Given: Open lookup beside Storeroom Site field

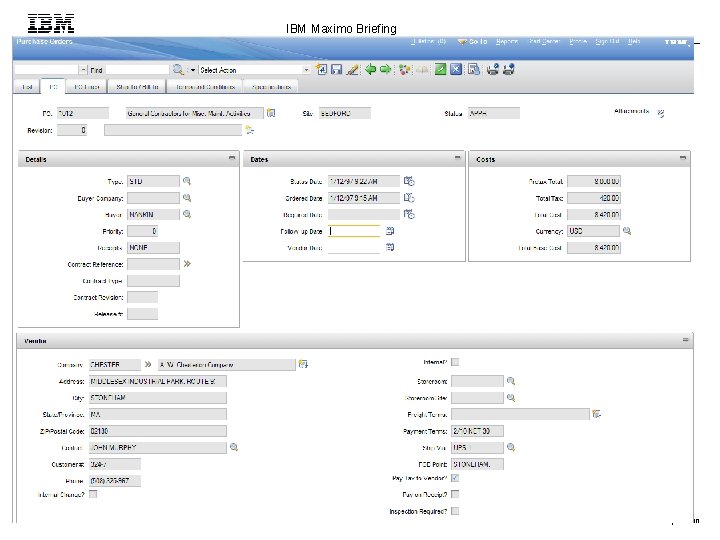Looking at the screenshot, I should point(511,398).
